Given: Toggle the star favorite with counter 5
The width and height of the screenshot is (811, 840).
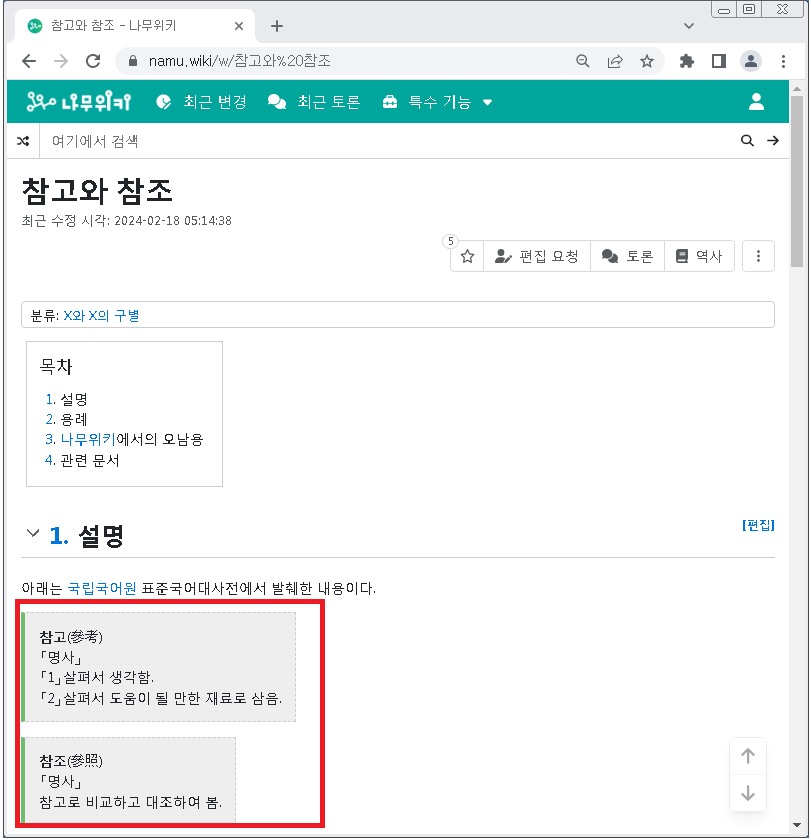Looking at the screenshot, I should pos(466,256).
